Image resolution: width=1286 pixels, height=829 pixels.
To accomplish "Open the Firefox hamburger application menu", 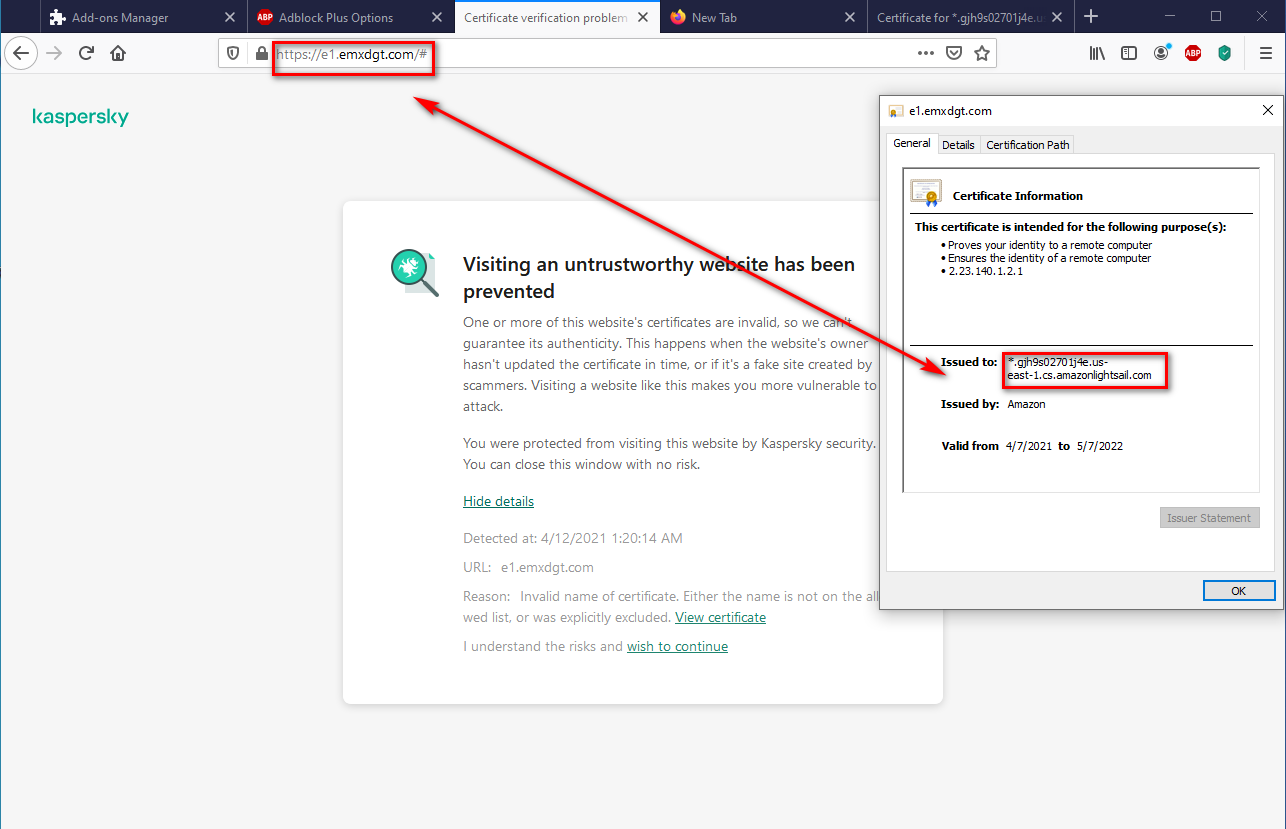I will coord(1265,54).
